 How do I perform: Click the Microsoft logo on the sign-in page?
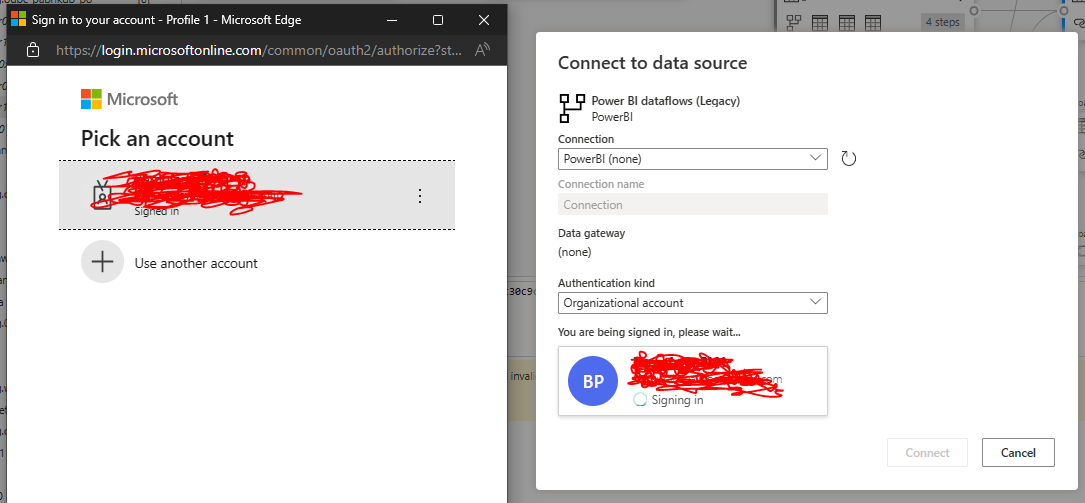[x=129, y=100]
